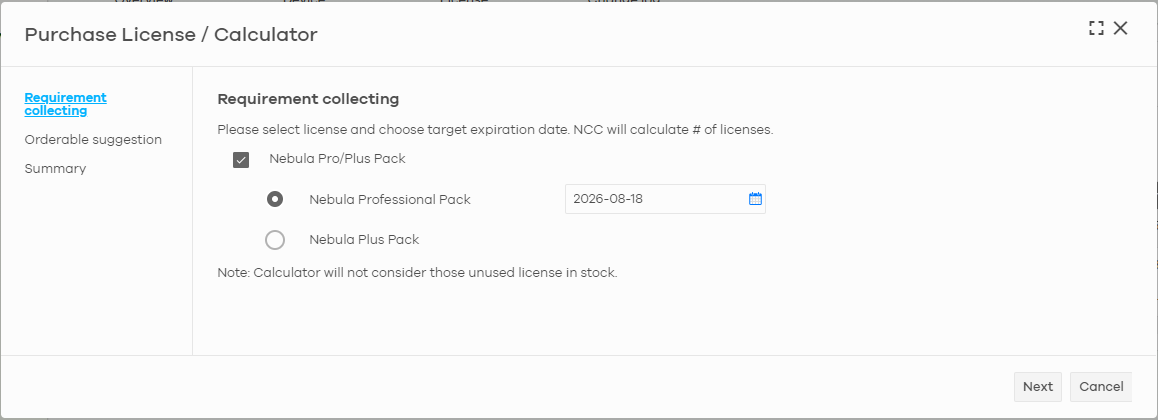Click the Nebula Plus Pack label text
The image size is (1158, 420).
(364, 239)
